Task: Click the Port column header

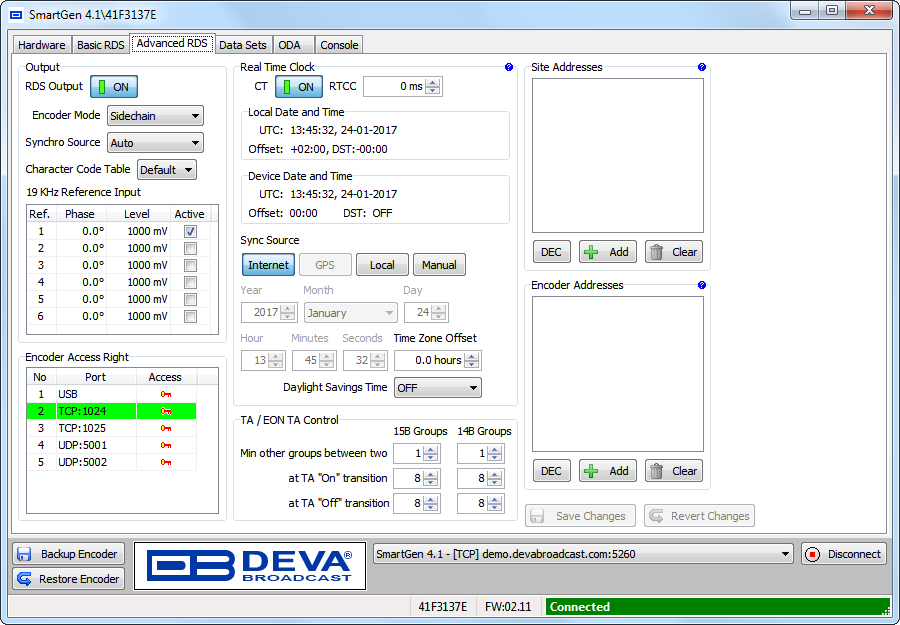Action: [x=95, y=377]
